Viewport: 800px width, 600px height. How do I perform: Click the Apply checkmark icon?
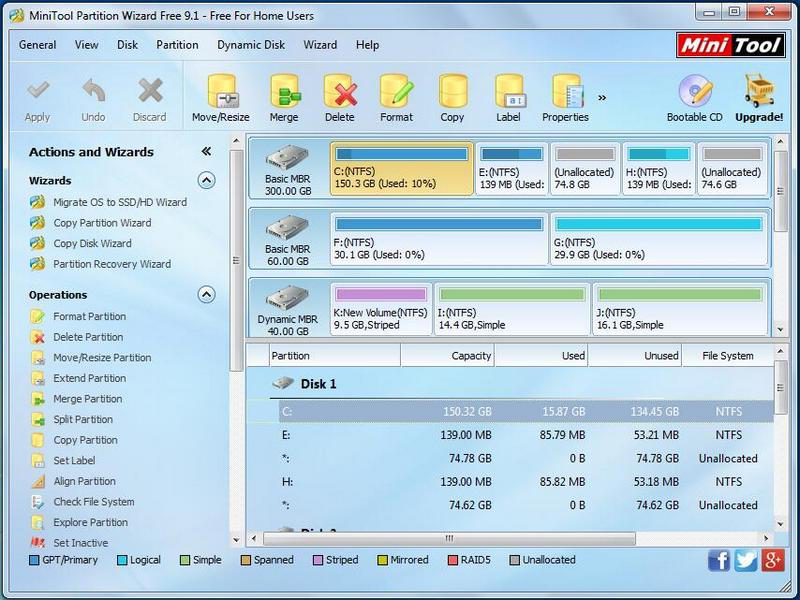click(x=38, y=91)
